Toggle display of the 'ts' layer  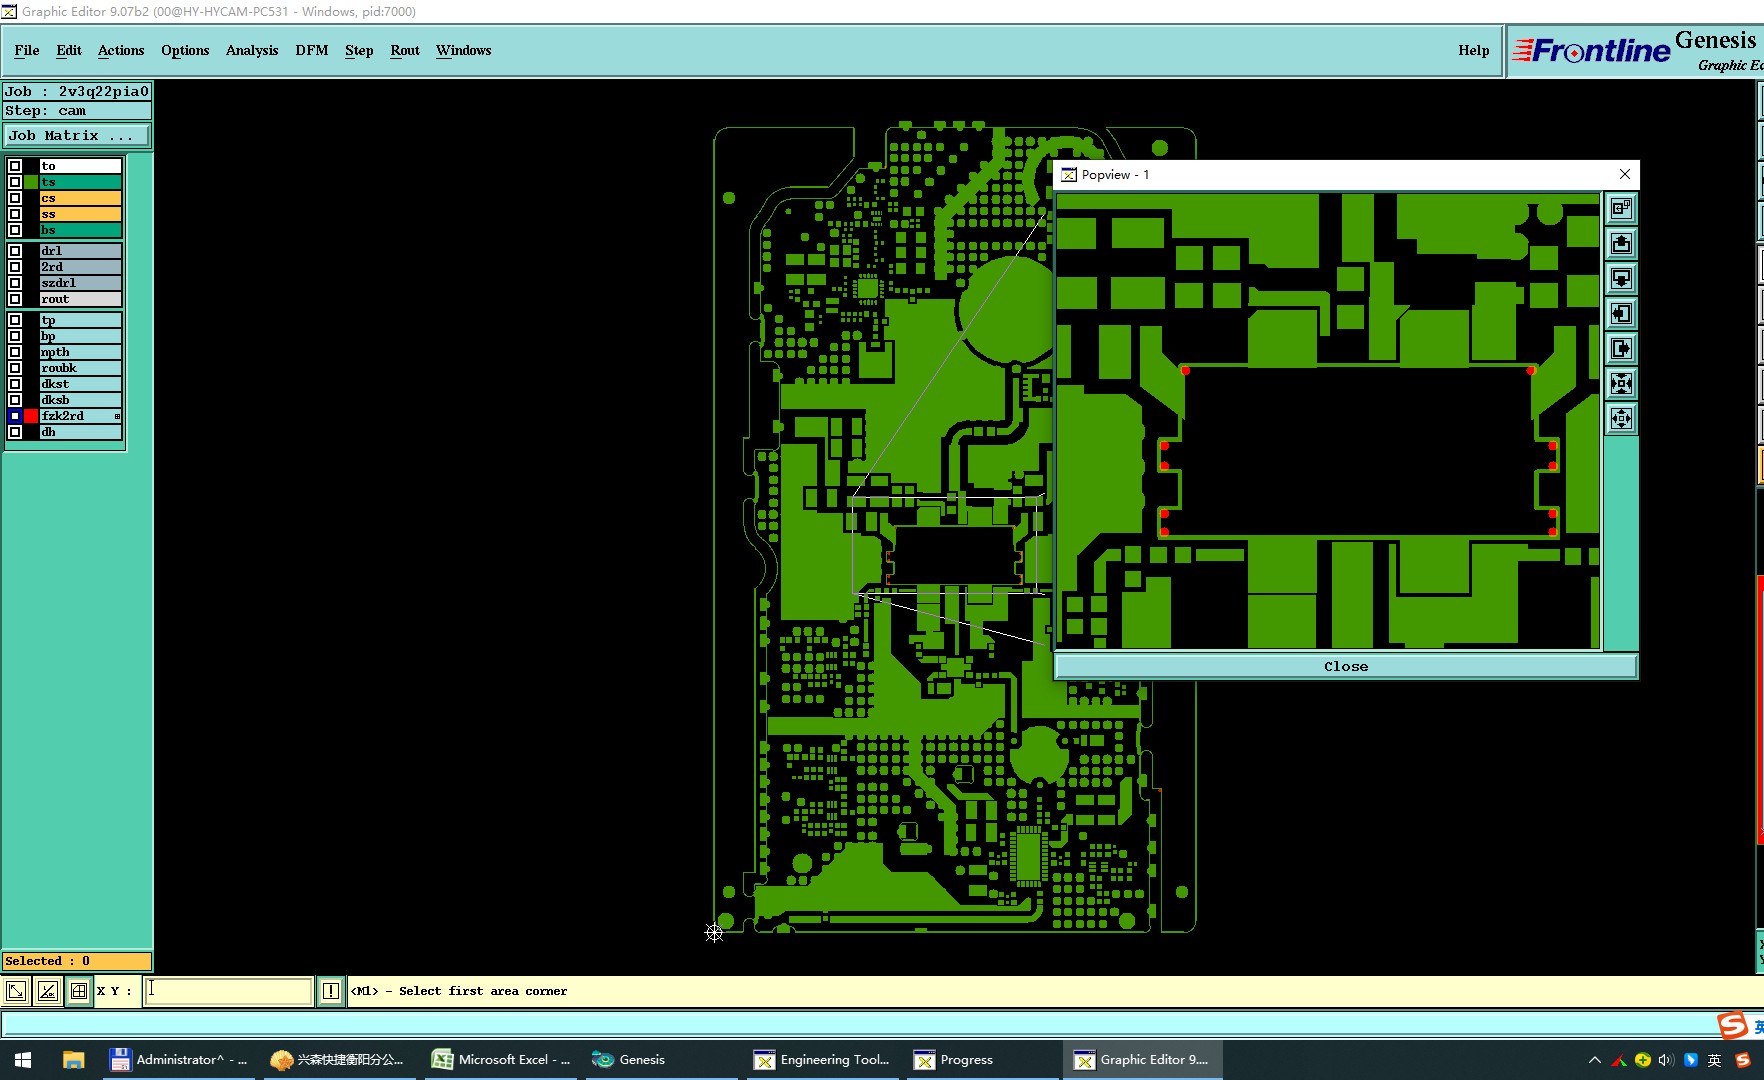point(15,182)
